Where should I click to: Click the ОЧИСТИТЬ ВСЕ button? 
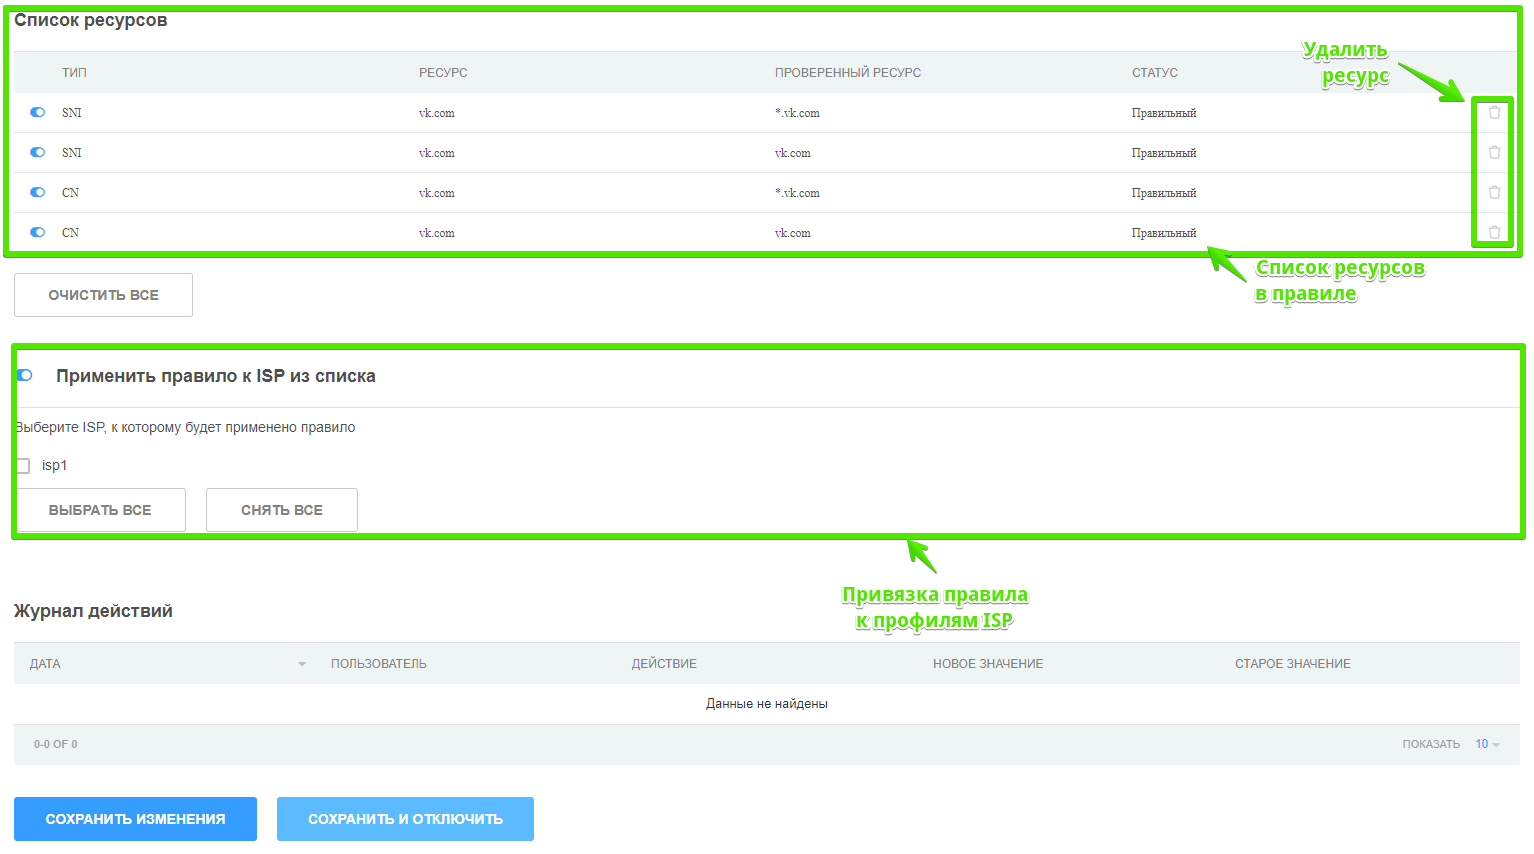click(x=103, y=295)
